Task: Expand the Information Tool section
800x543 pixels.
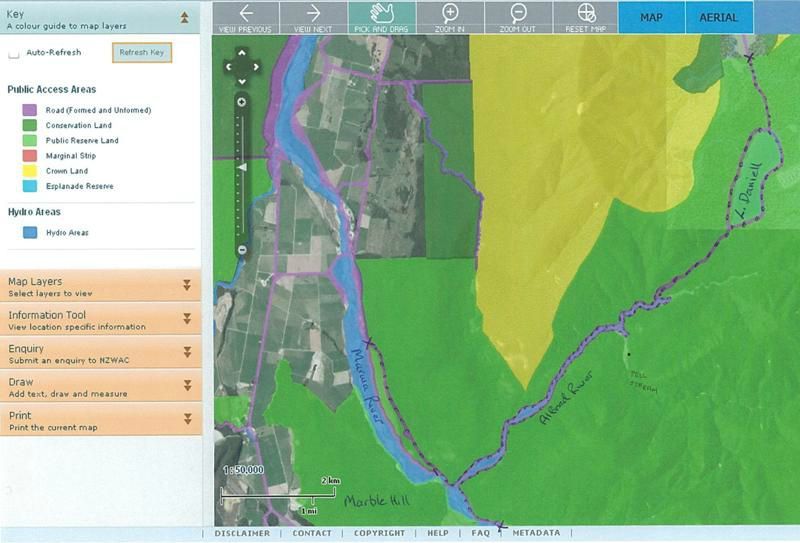Action: pos(186,319)
